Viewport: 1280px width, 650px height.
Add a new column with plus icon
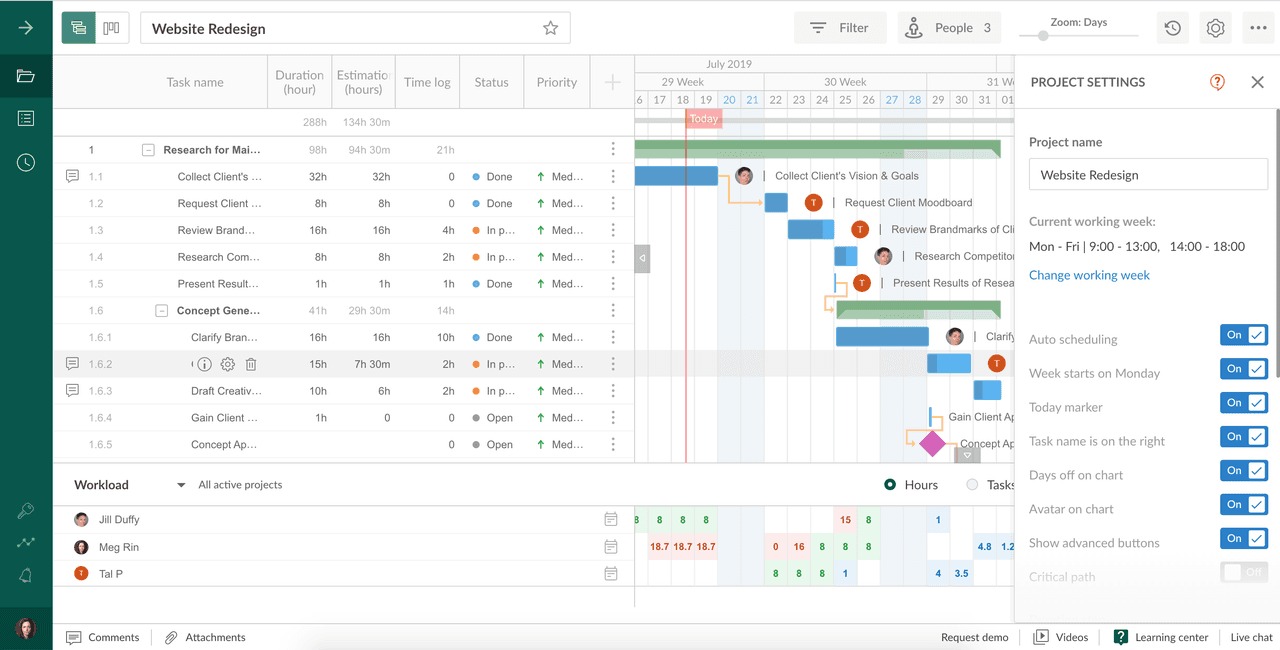(612, 82)
